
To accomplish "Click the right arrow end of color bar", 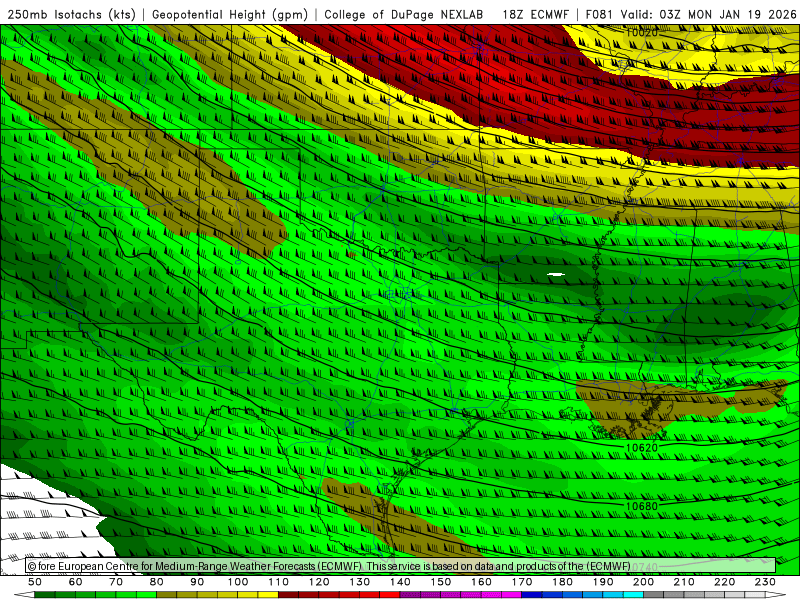I will pos(775,595).
